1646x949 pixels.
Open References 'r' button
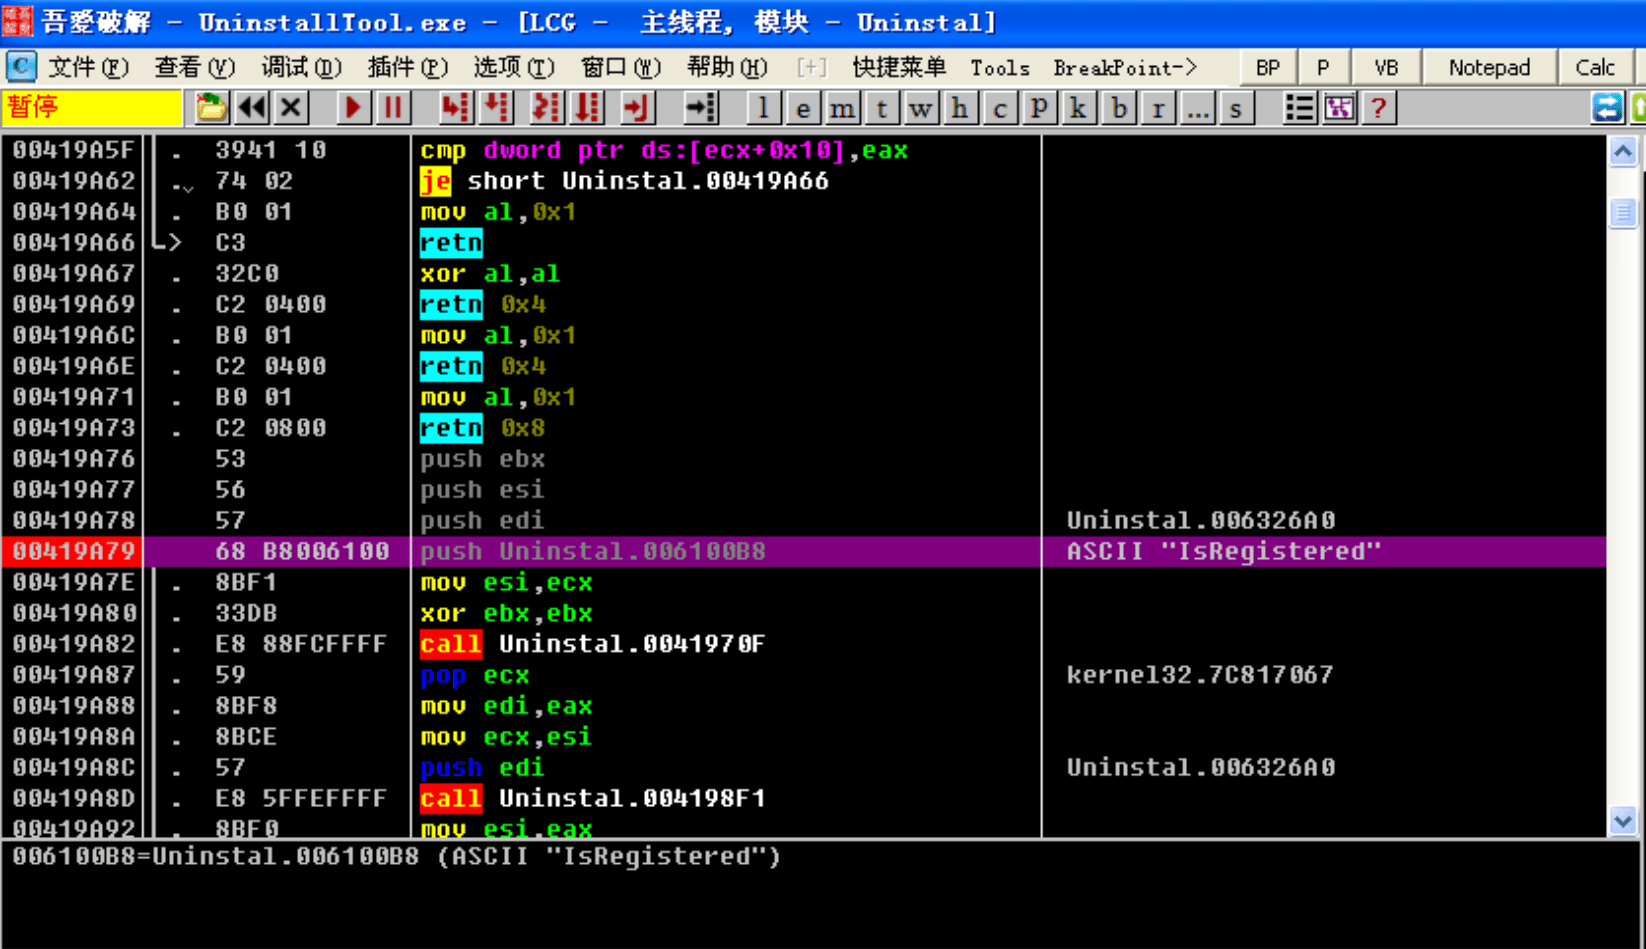coord(1157,107)
